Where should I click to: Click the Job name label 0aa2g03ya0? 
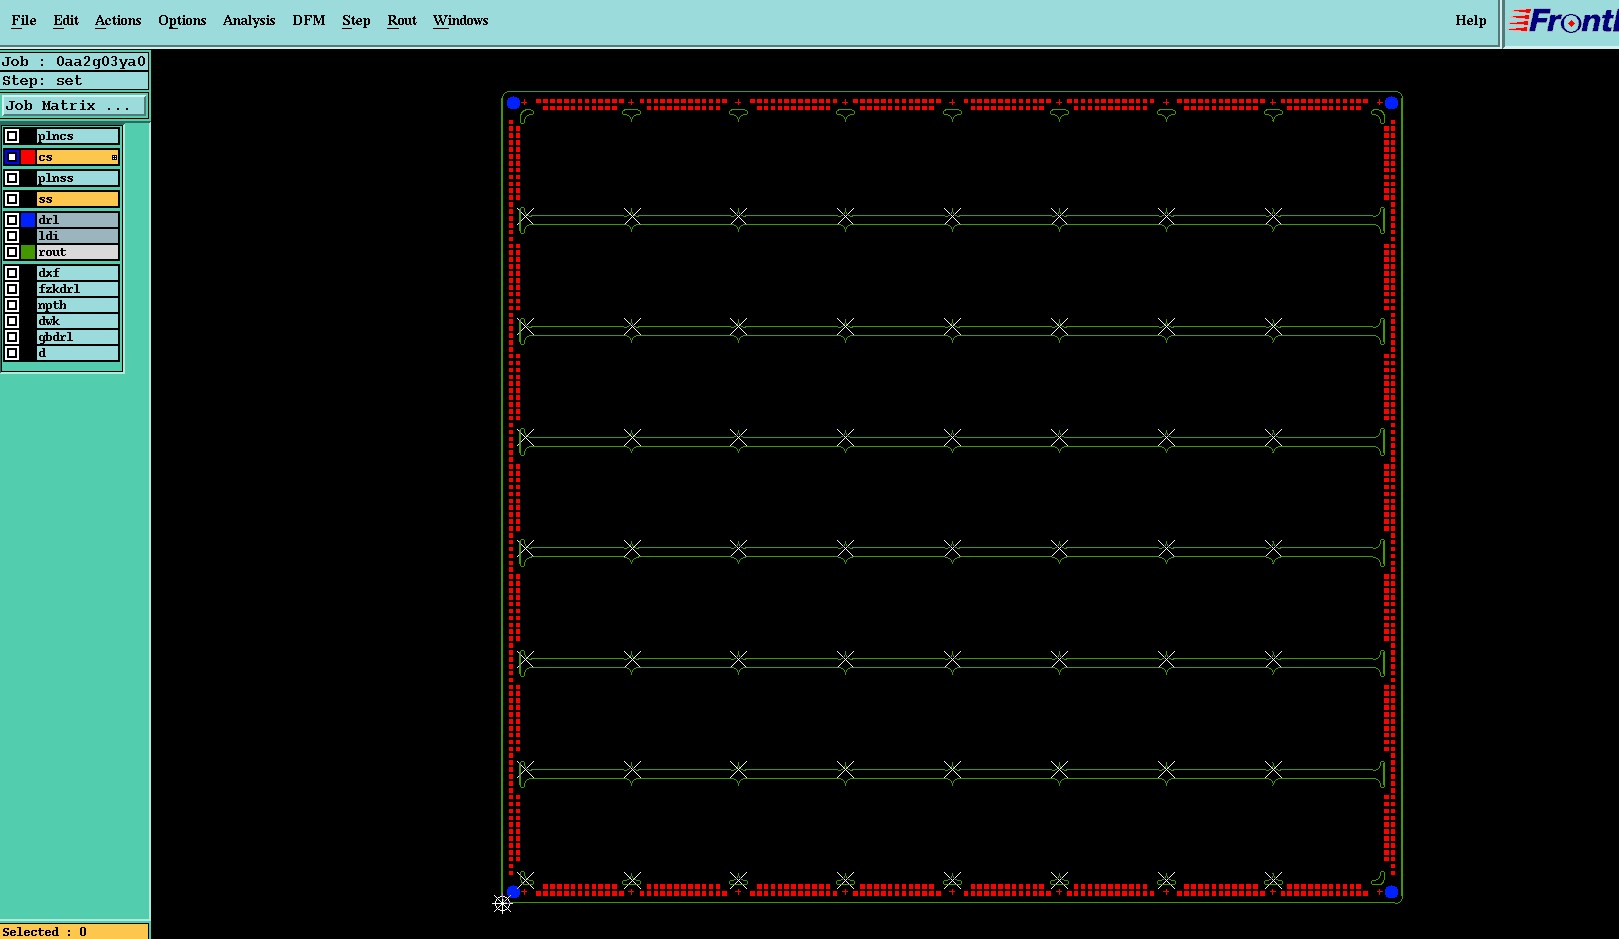point(74,61)
